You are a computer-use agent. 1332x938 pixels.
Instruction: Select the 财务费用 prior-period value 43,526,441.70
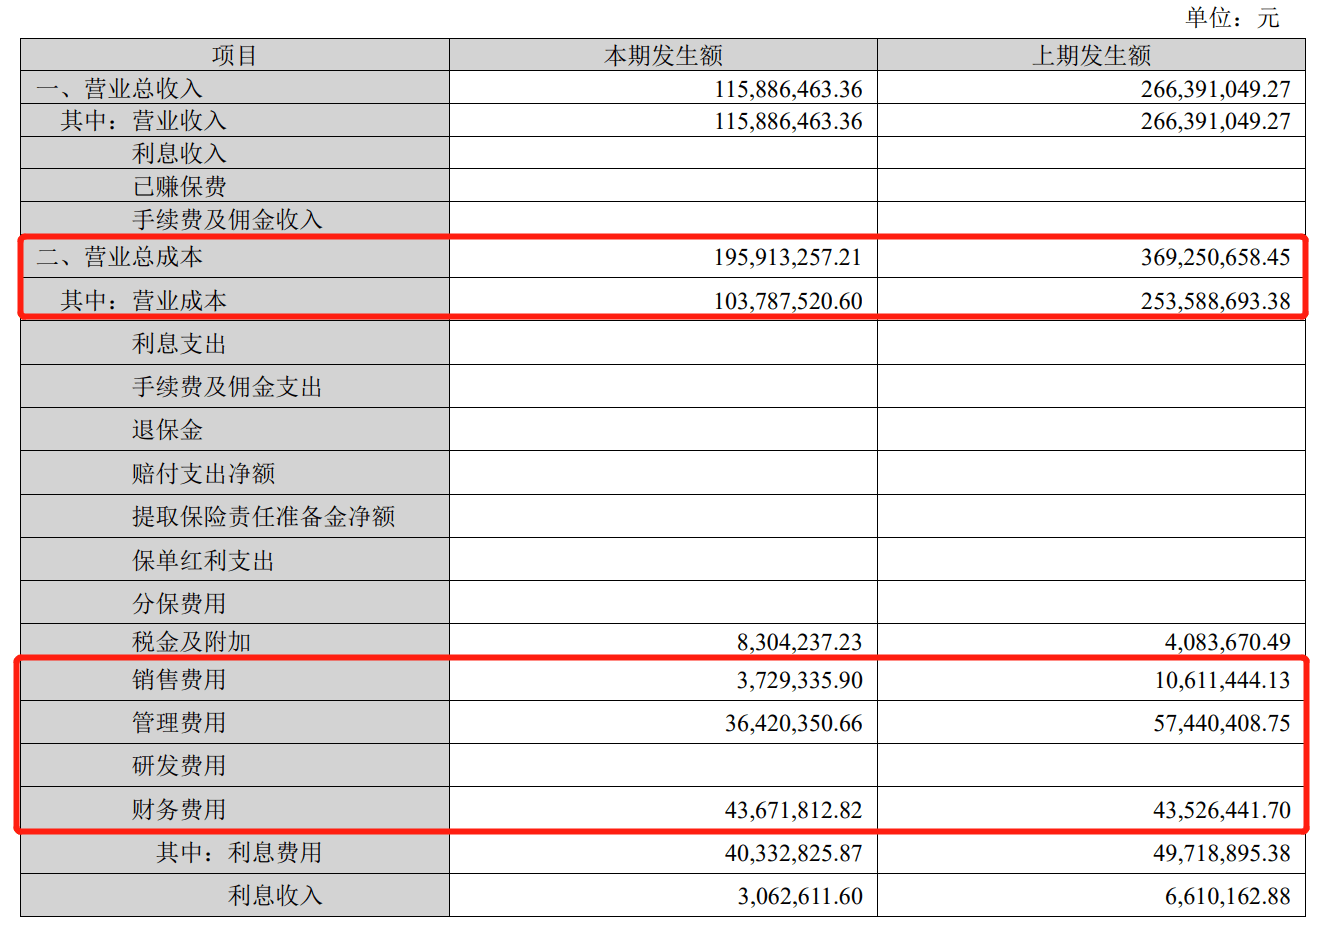click(x=1221, y=810)
